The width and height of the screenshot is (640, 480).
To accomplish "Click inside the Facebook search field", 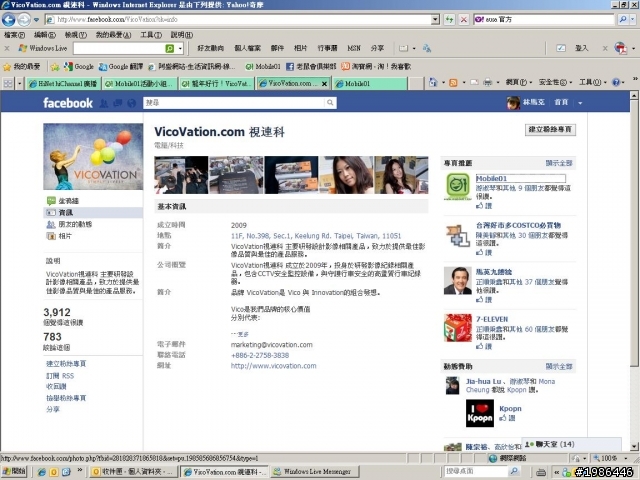I will point(234,103).
